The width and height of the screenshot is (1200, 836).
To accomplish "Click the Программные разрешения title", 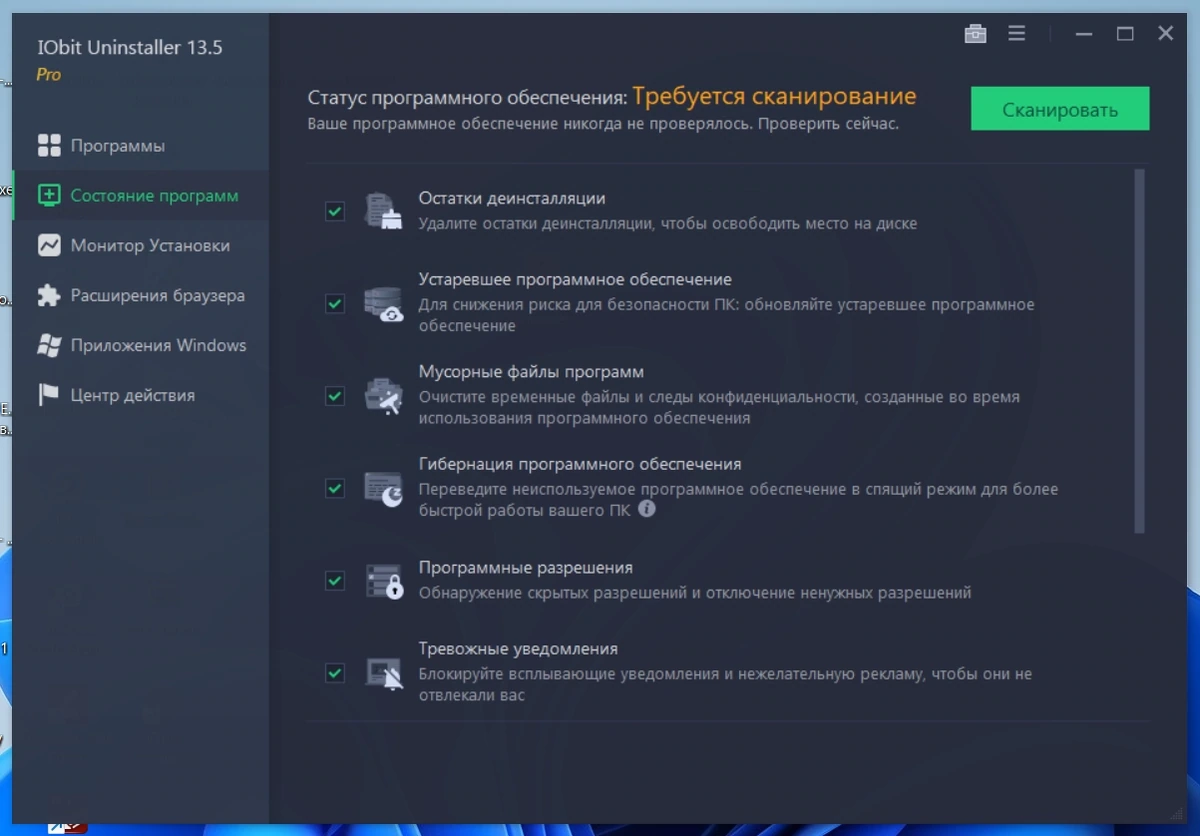I will point(526,568).
